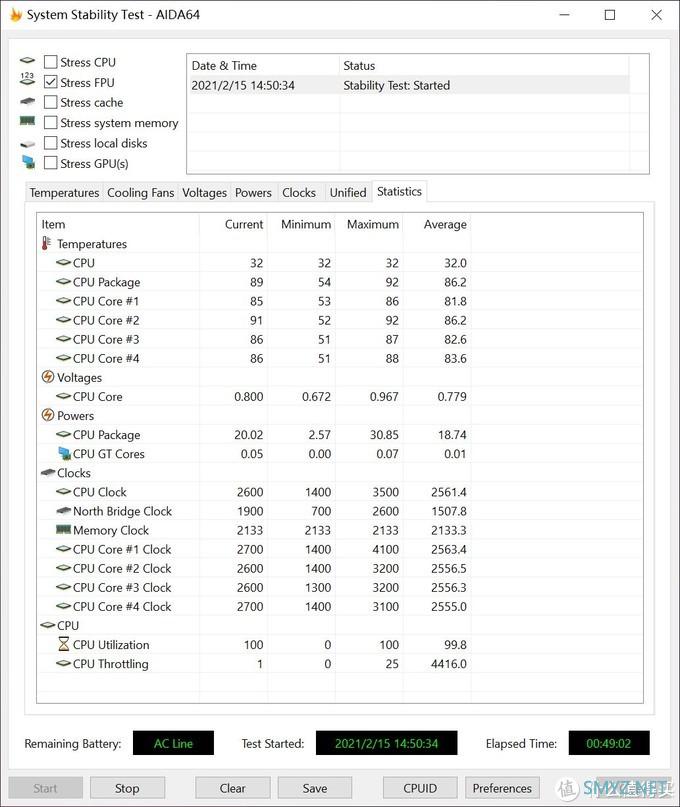Click the CPU Core #4 Clock icon
This screenshot has width=680, height=807.
[x=63, y=606]
